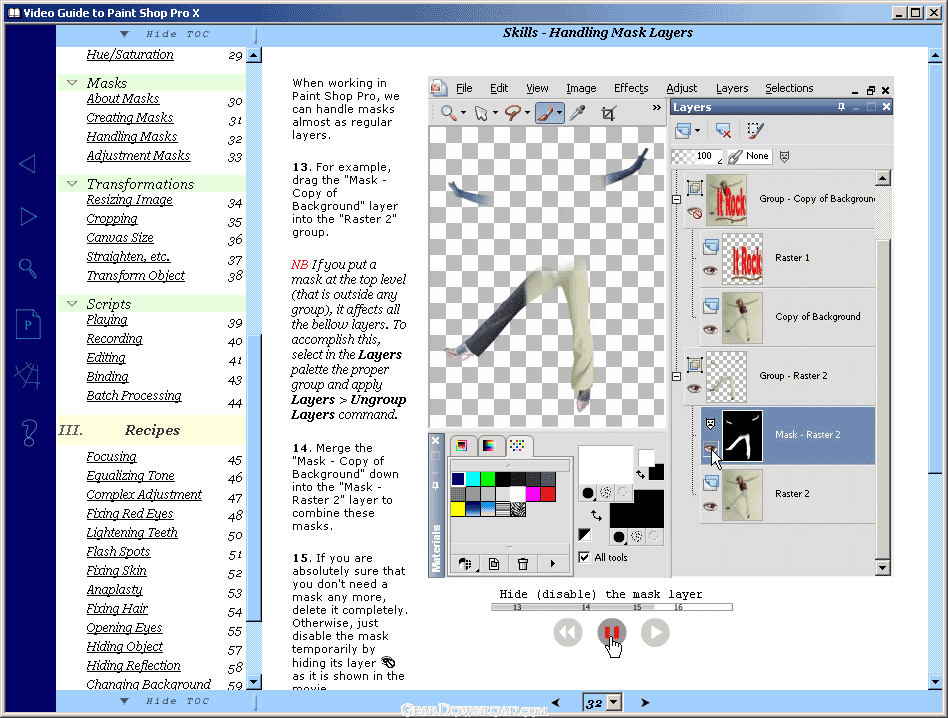Click the lock transparency icon beside None
Screen dimensions: 948x718
pyautogui.click(x=784, y=157)
